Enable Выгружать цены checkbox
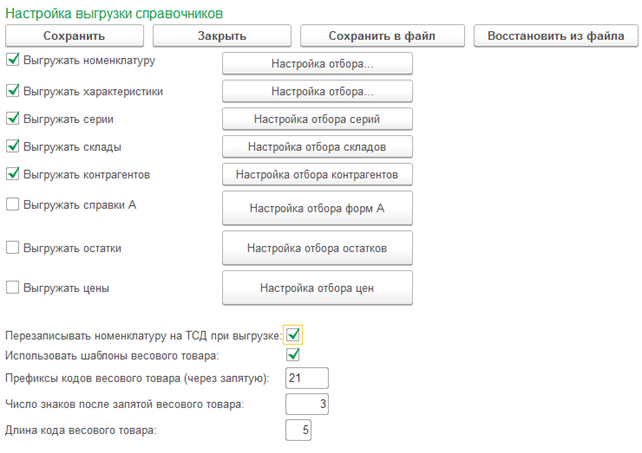642x453 pixels. (13, 288)
